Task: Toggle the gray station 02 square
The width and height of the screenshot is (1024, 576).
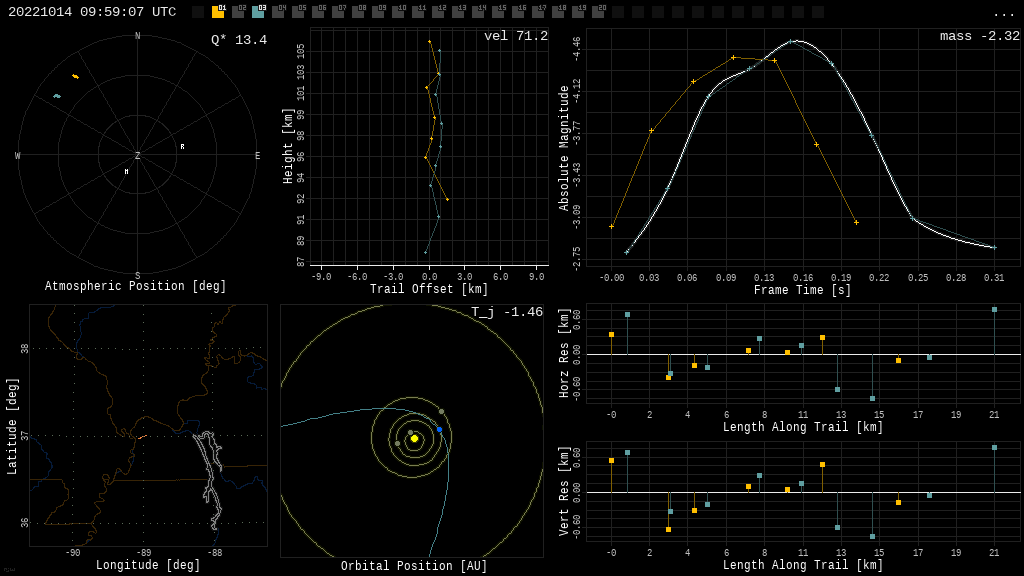Action: 238,12
